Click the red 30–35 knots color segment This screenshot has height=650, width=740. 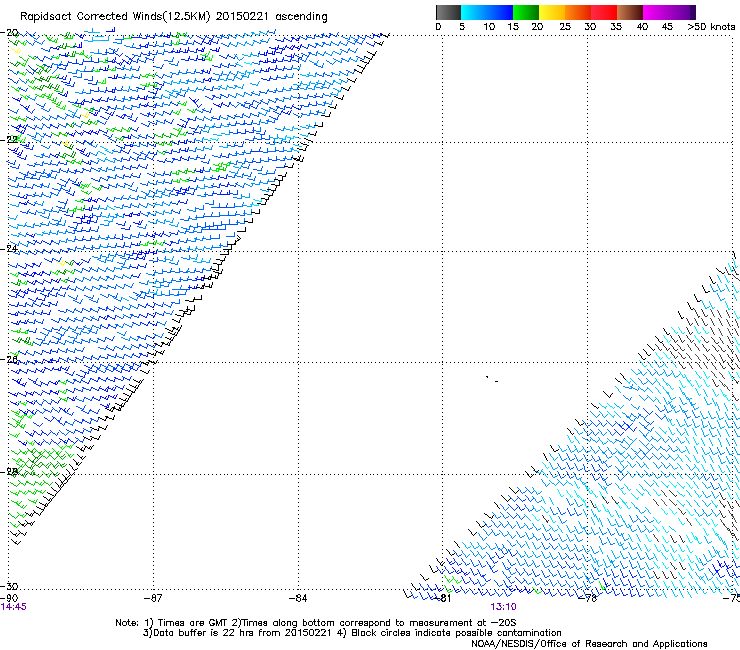coord(604,12)
